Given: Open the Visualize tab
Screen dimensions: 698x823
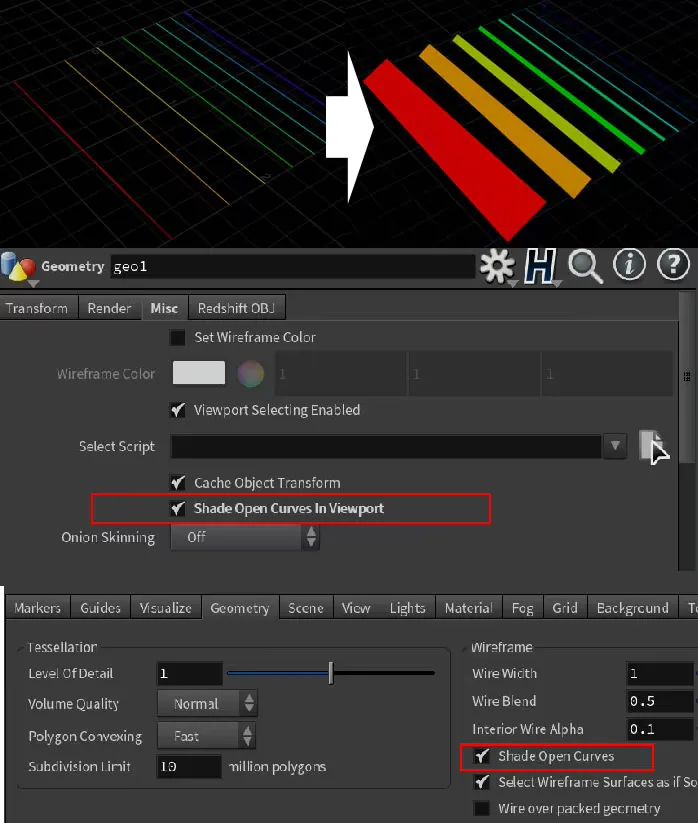Looking at the screenshot, I should pos(165,608).
